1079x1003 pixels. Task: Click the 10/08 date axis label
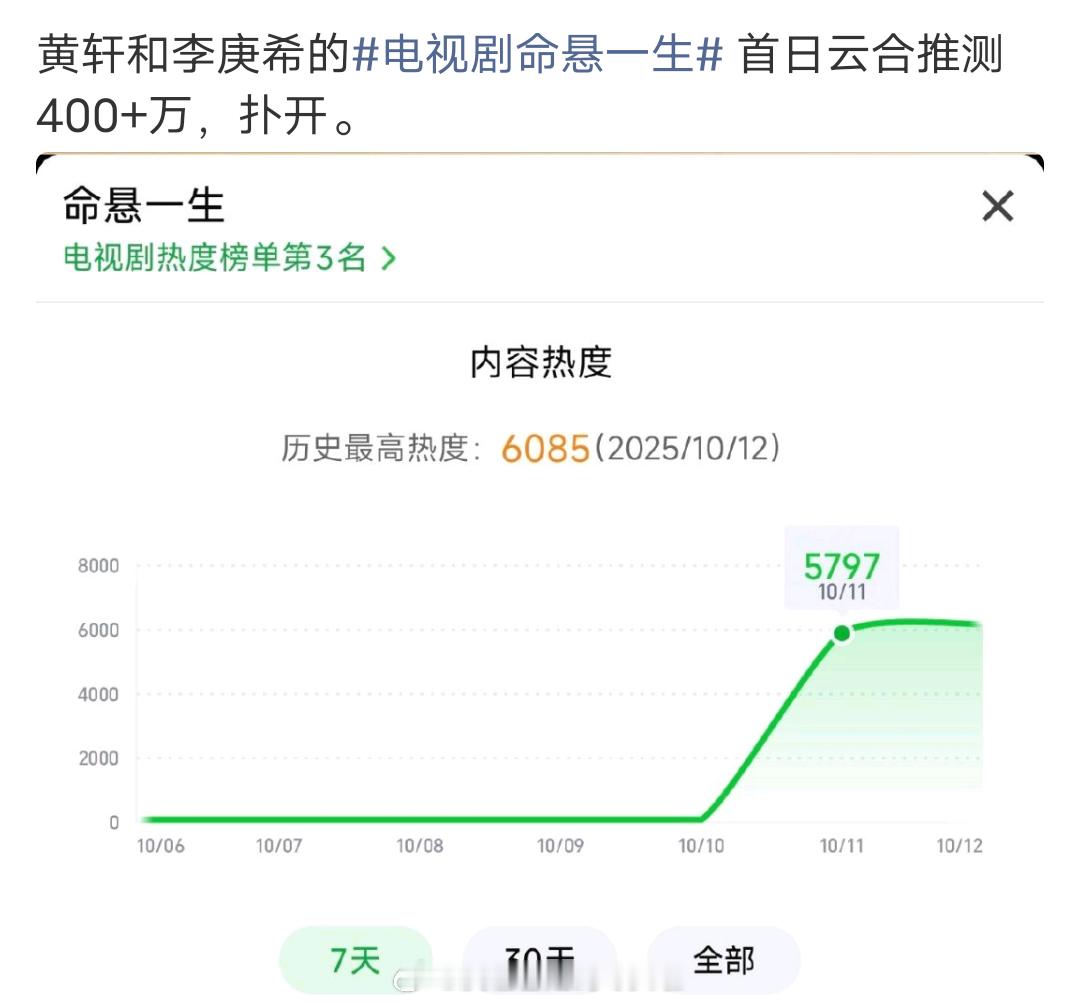click(420, 845)
